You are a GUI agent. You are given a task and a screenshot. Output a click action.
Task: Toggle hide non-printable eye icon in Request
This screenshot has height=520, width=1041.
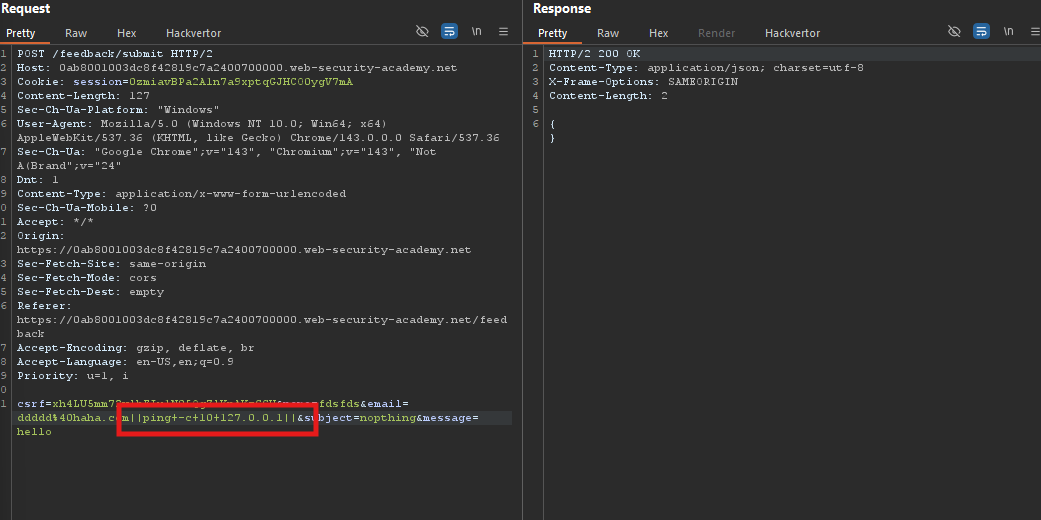[x=422, y=31]
